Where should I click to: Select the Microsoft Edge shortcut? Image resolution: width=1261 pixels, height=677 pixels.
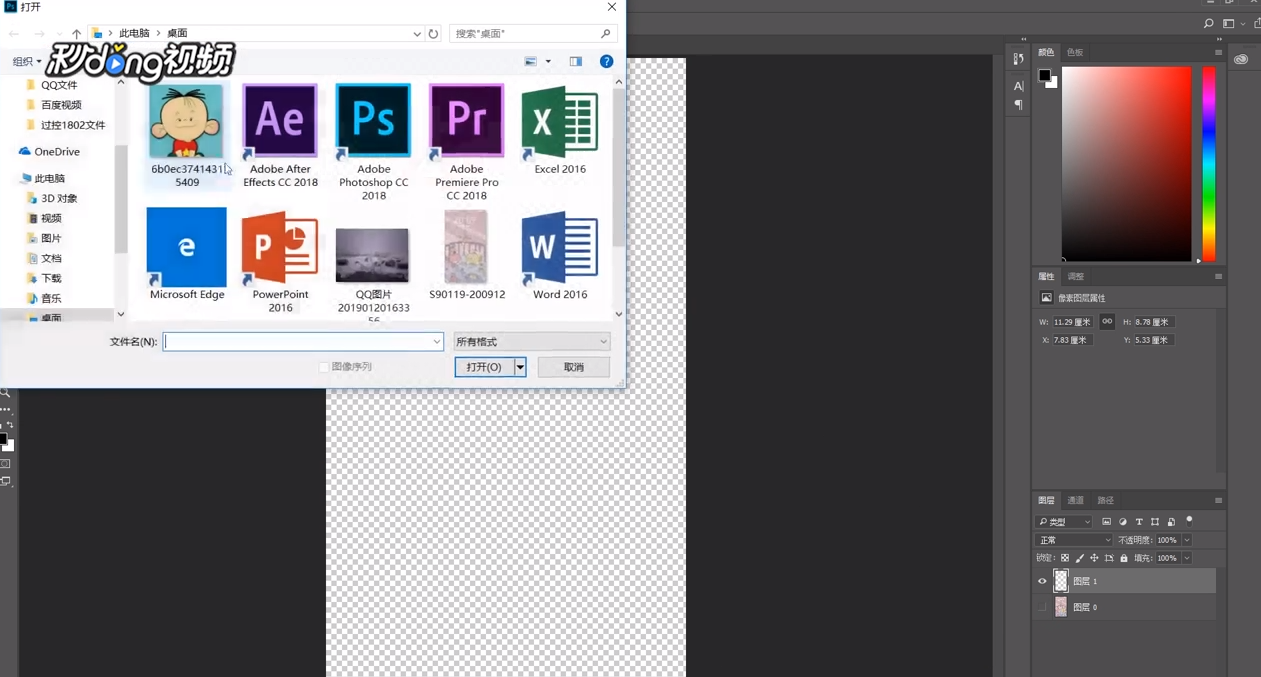187,254
